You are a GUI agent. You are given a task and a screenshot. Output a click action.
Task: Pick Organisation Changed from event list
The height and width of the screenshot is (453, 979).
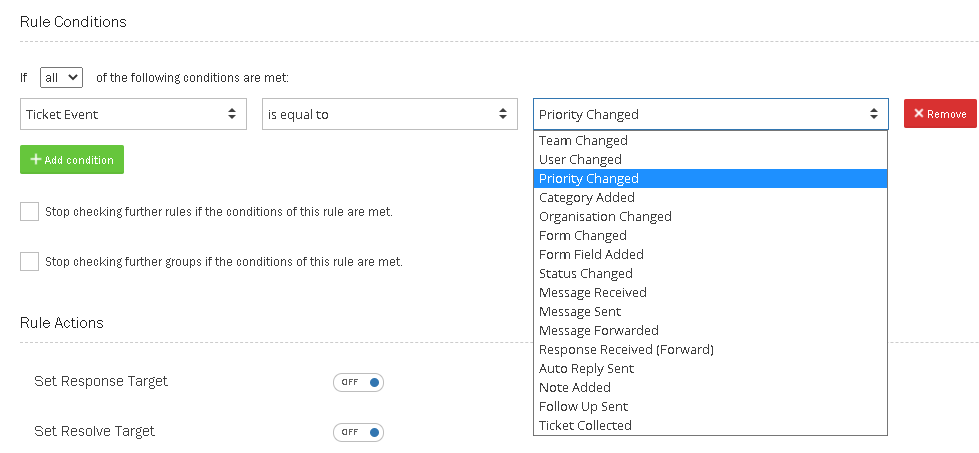click(x=605, y=217)
